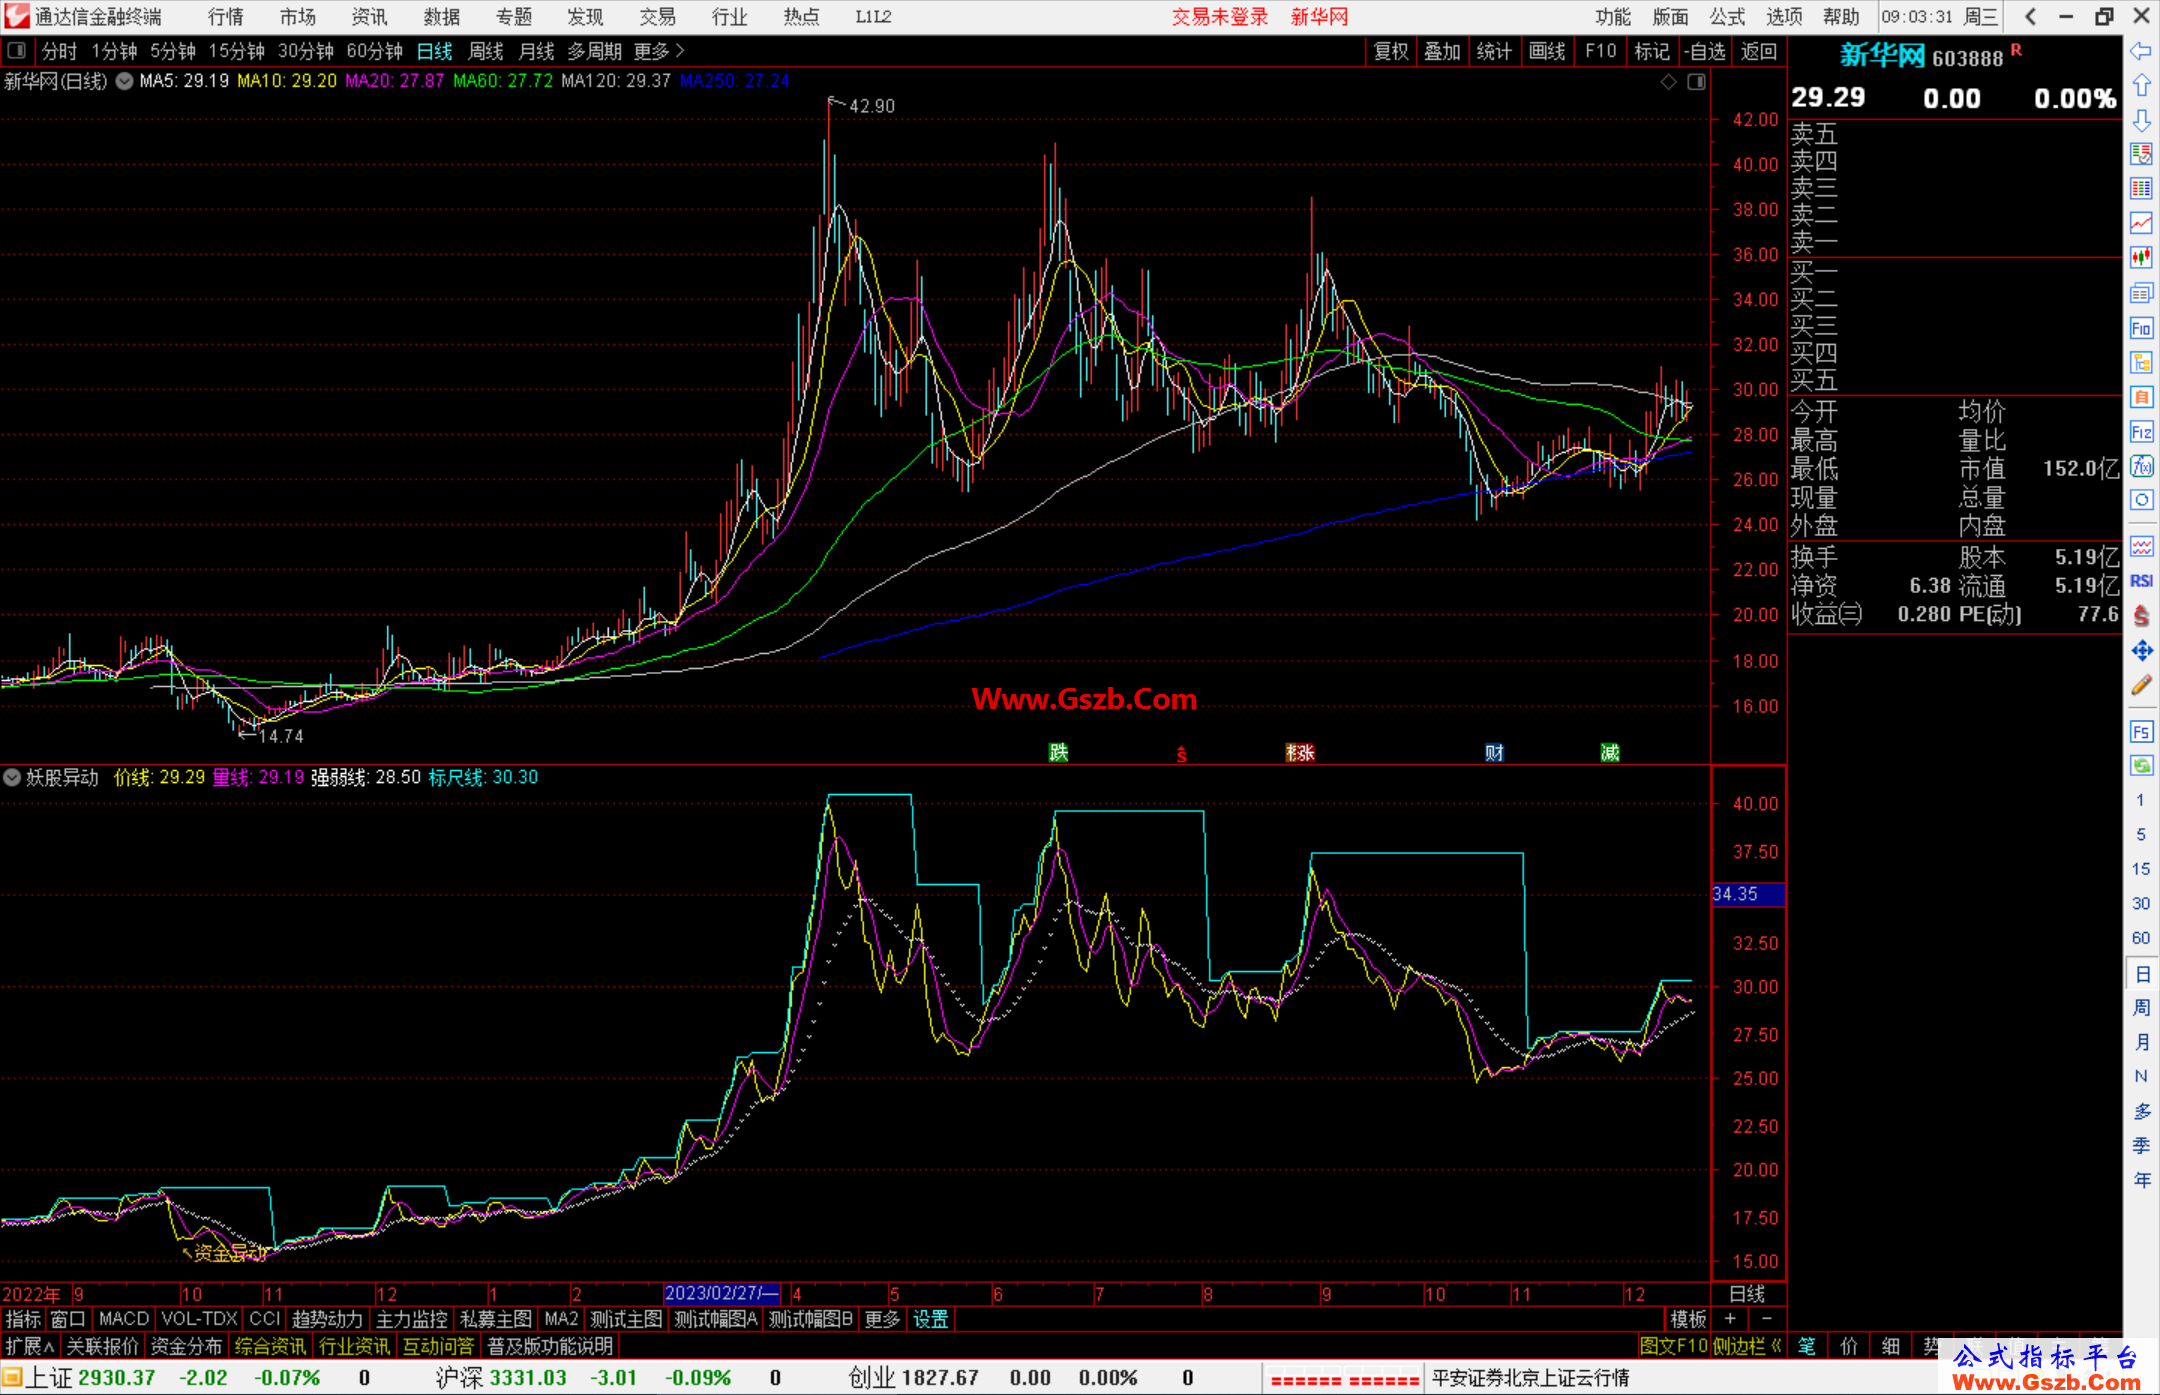Click the down arrow in right sidebar
2160x1395 pixels.
tap(2141, 120)
